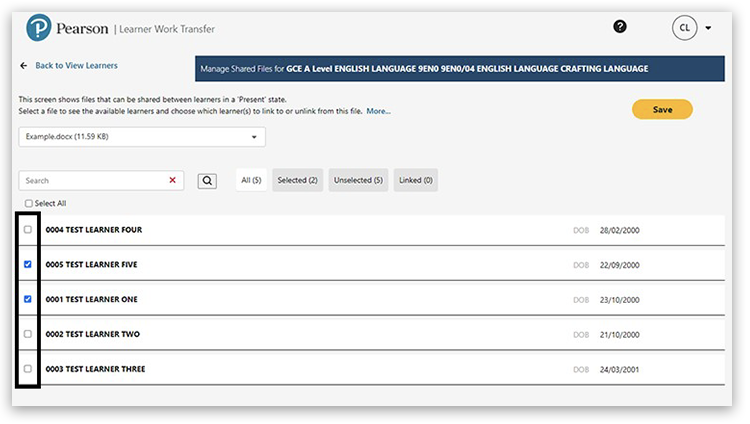
Task: Show the Selected (2) tab
Action: [297, 180]
